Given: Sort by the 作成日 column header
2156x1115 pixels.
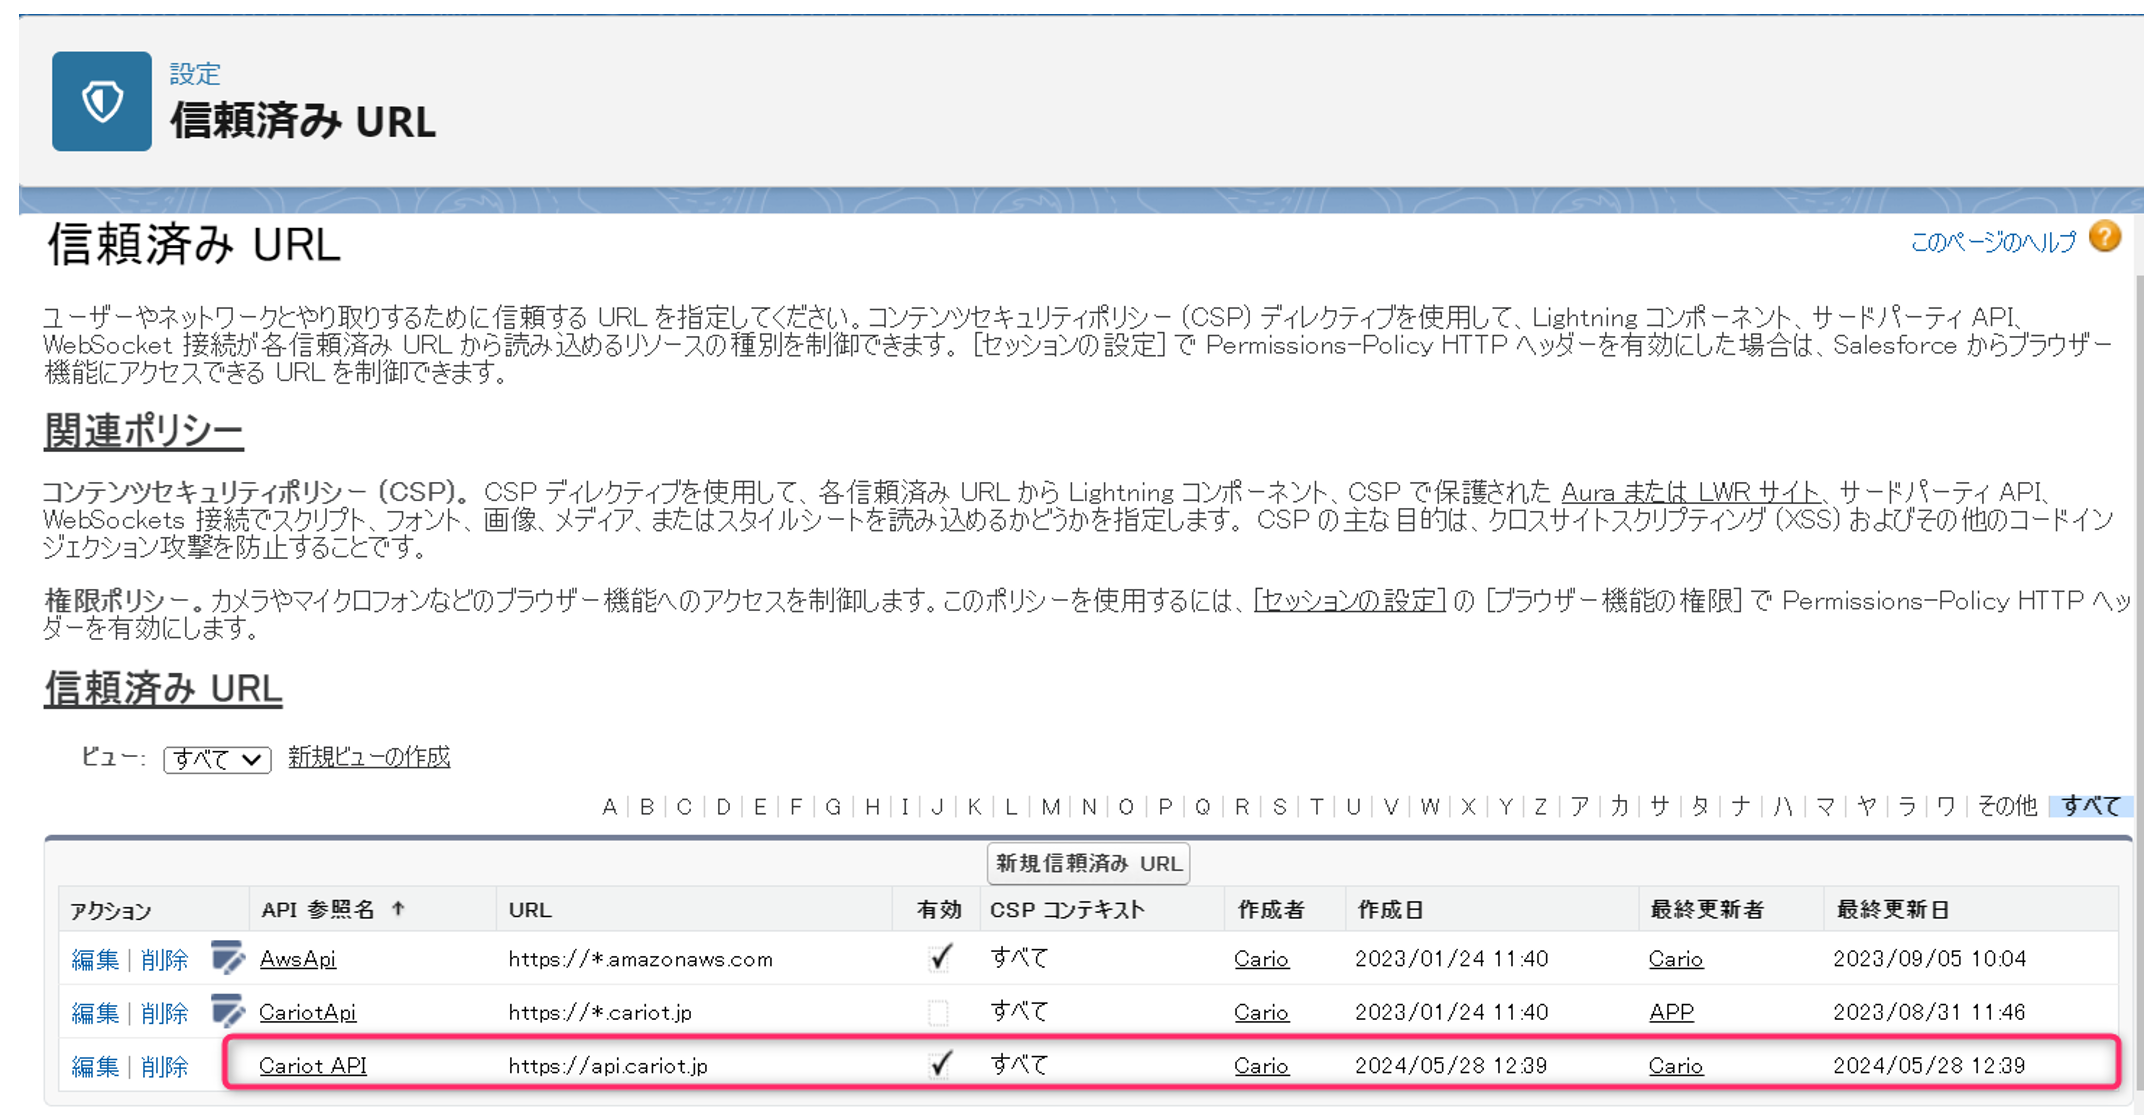Looking at the screenshot, I should pyautogui.click(x=1390, y=909).
